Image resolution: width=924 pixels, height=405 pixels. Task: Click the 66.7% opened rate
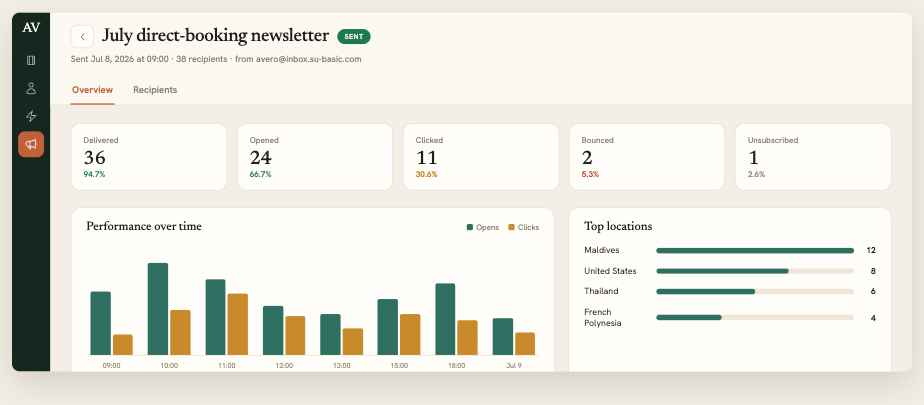260,174
